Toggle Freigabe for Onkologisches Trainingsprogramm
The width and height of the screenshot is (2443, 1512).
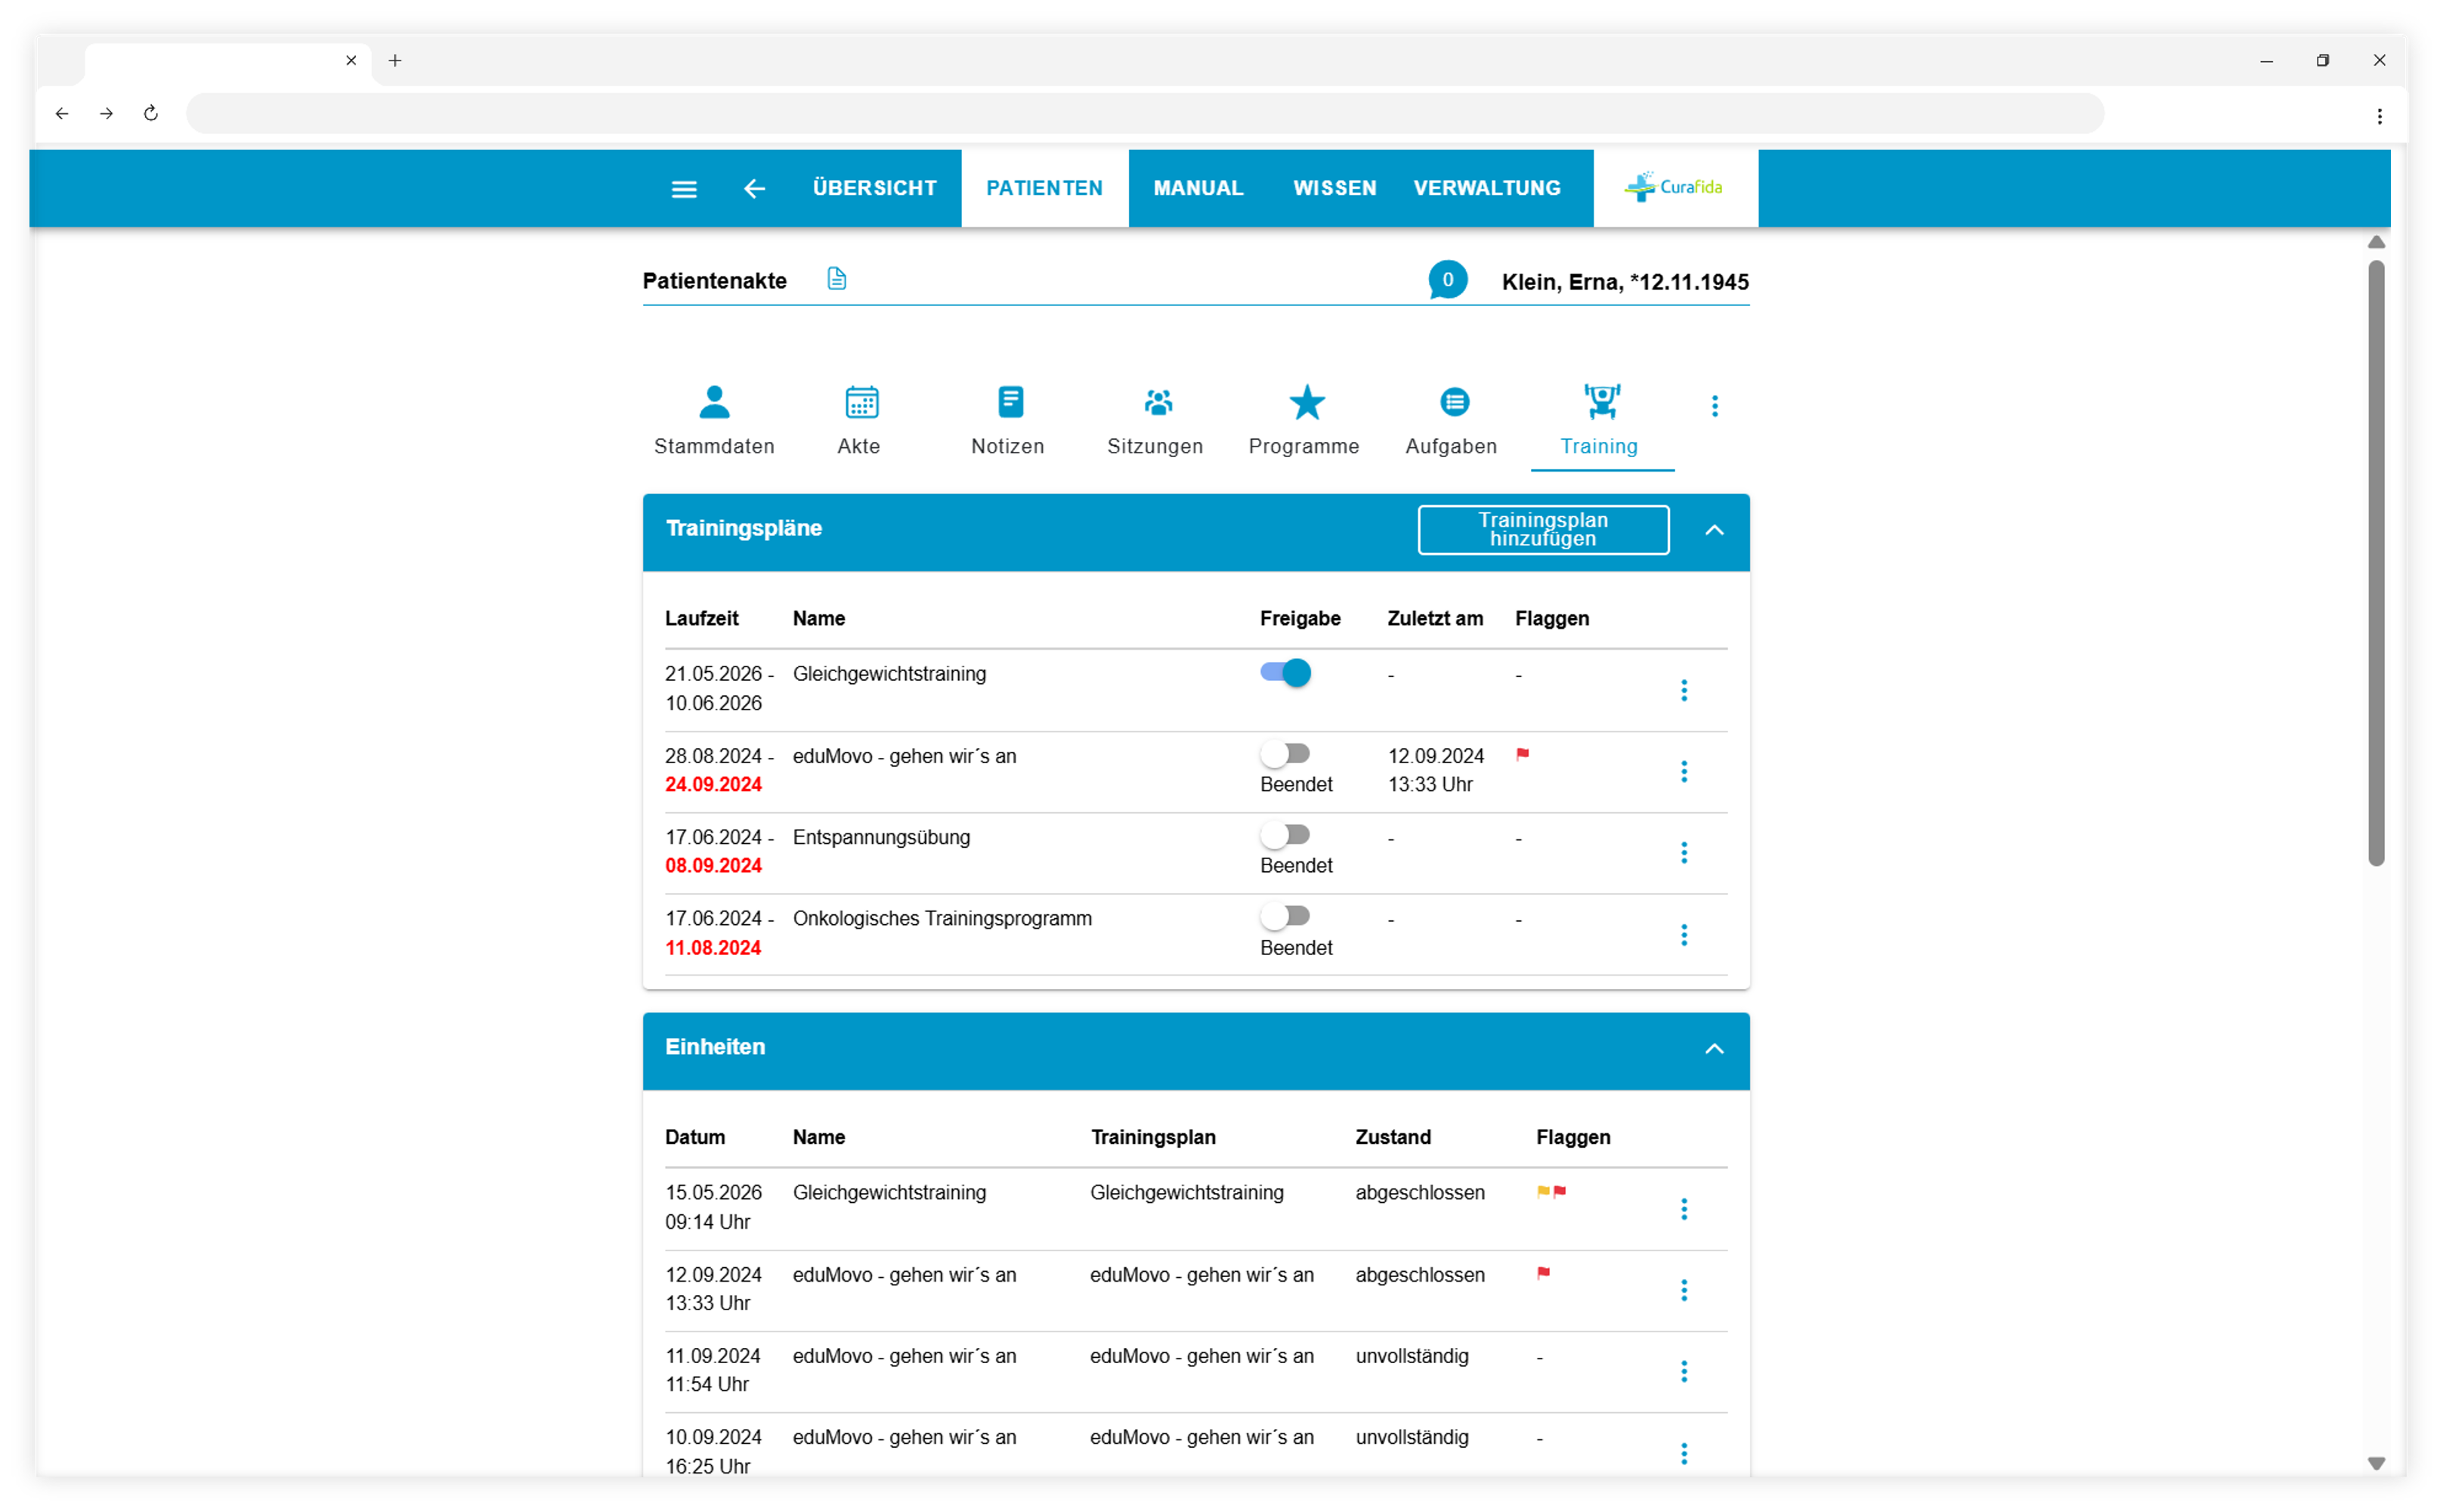point(1284,915)
